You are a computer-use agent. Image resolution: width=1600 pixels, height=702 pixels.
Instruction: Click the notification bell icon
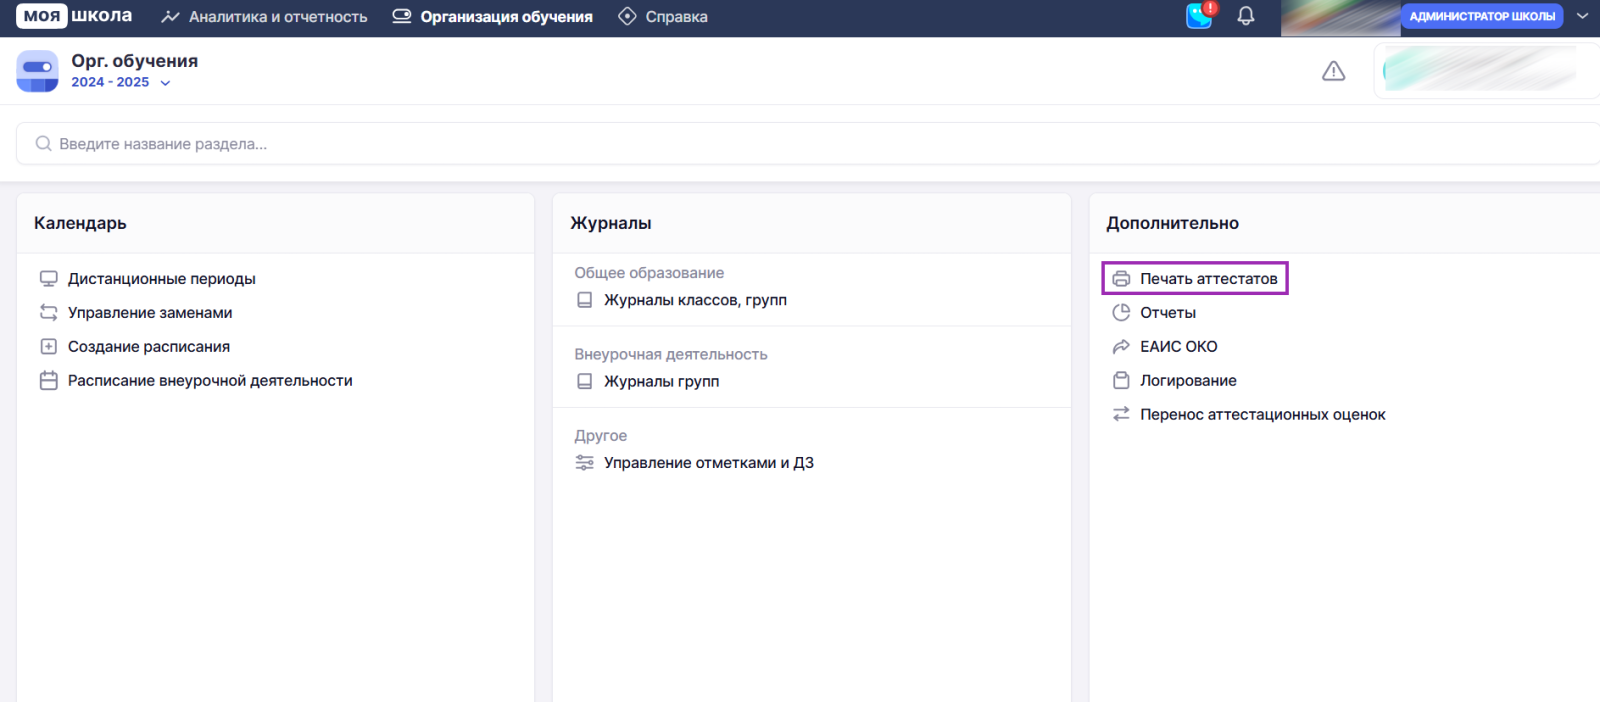pos(1245,16)
